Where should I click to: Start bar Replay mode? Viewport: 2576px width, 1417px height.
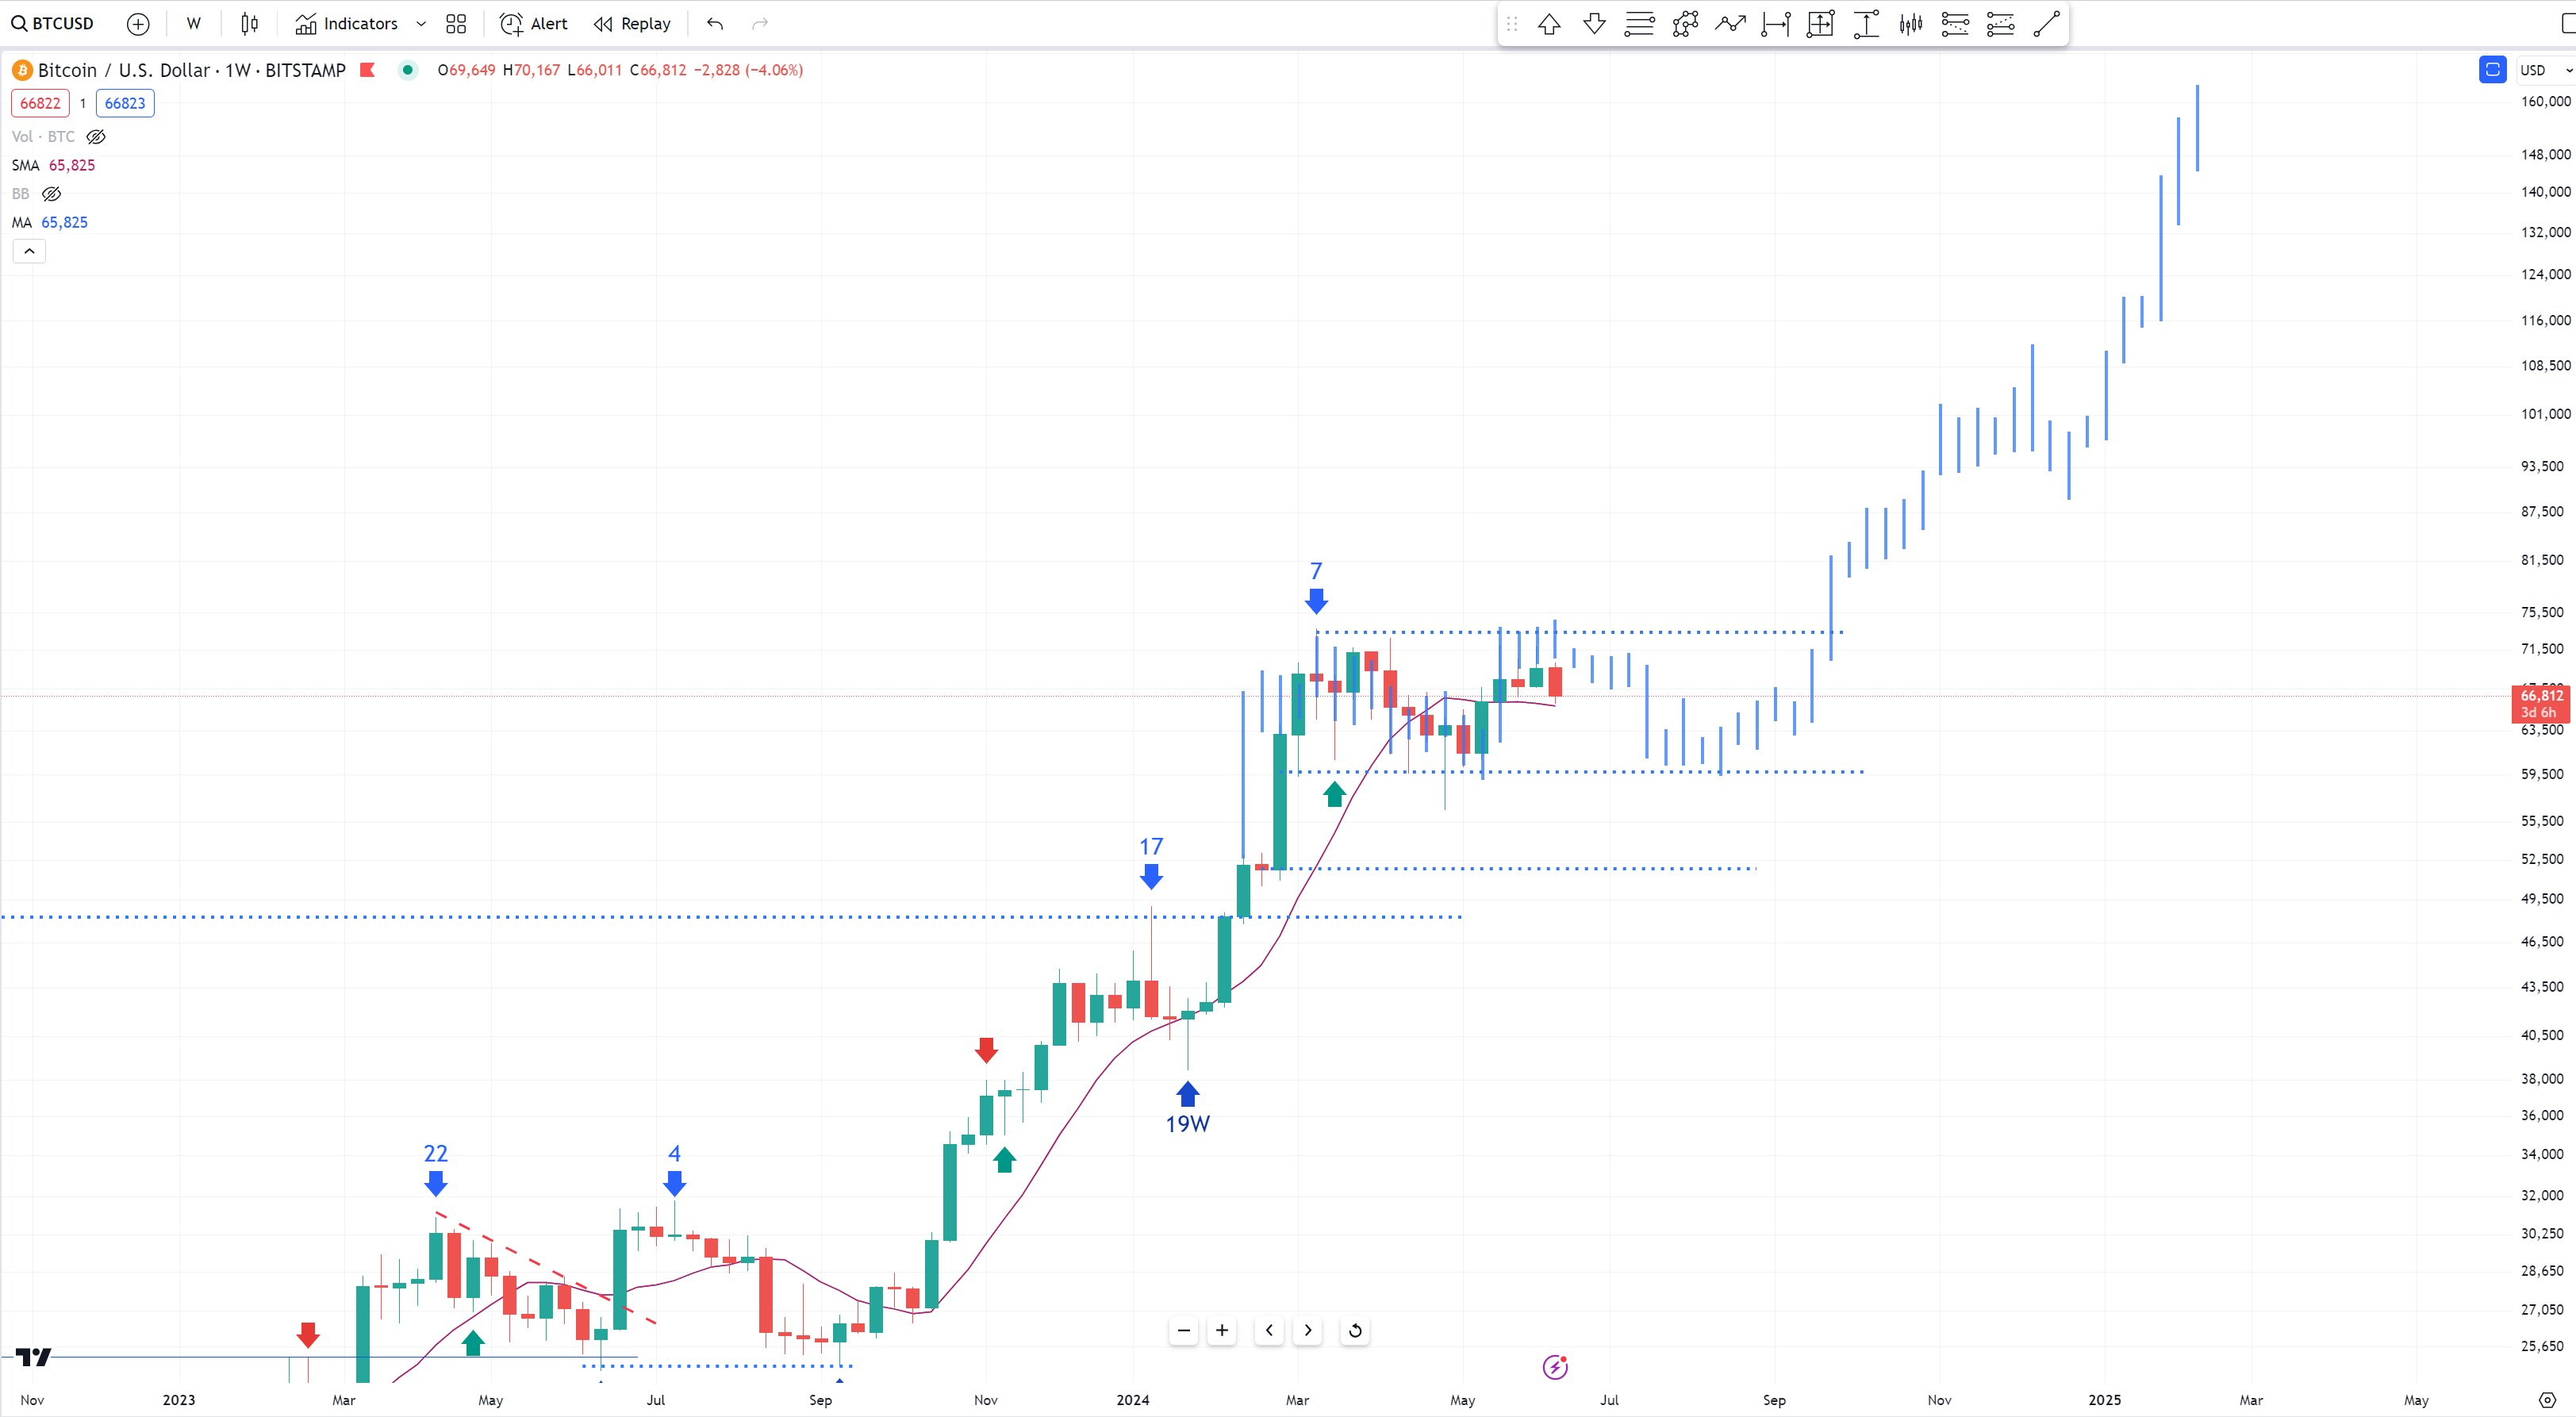pos(632,24)
